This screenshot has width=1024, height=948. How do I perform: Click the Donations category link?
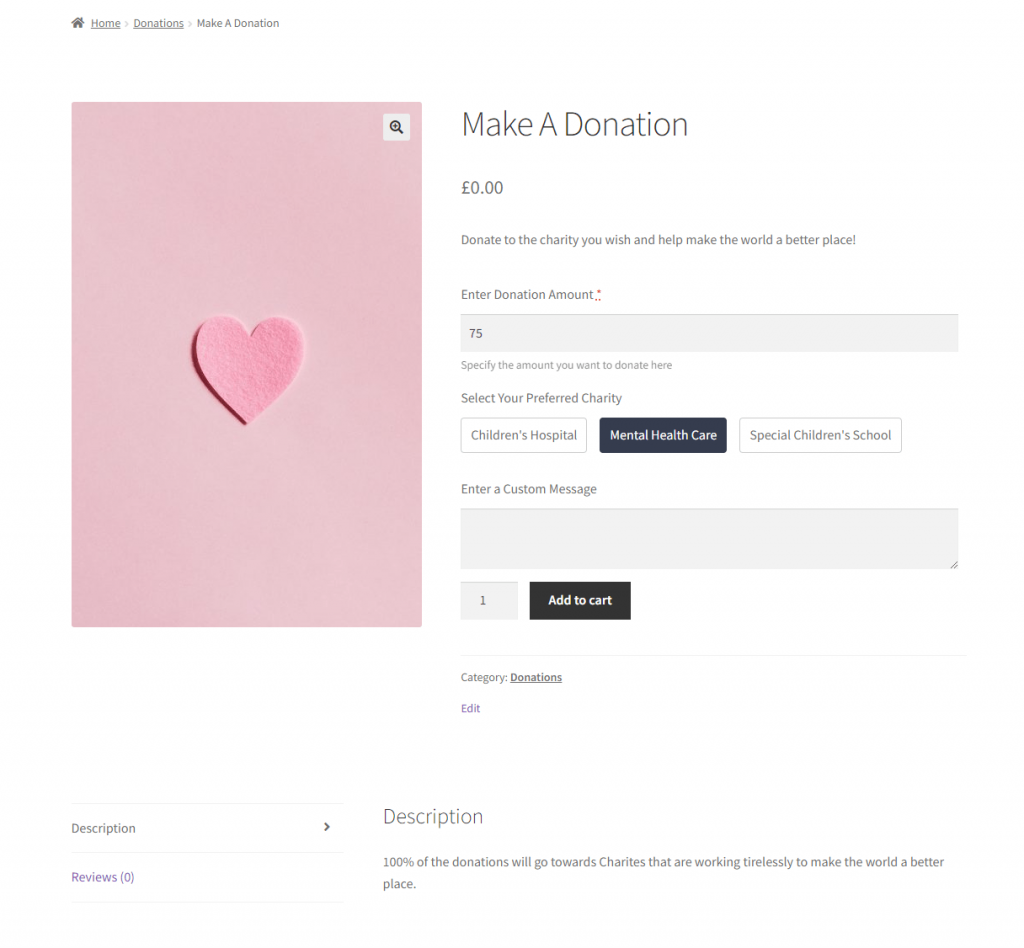point(535,677)
